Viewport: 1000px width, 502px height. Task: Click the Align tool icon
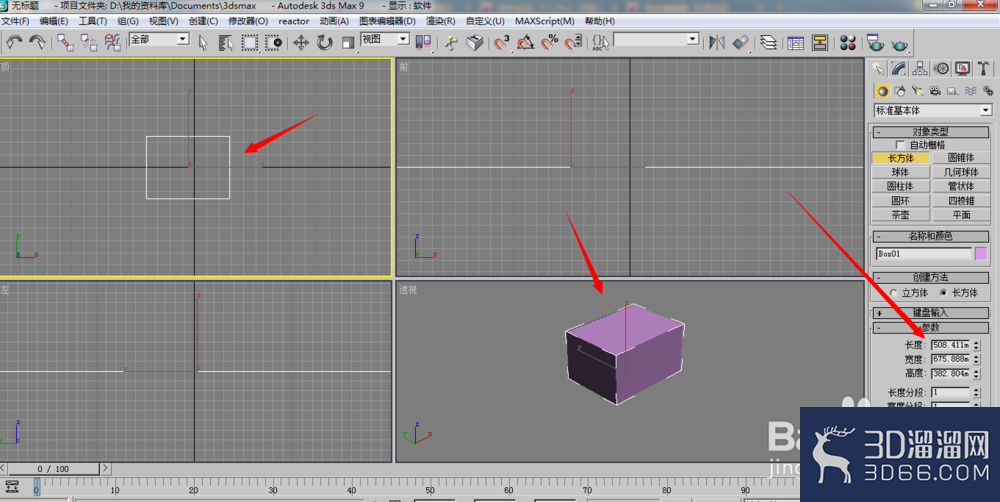[740, 43]
